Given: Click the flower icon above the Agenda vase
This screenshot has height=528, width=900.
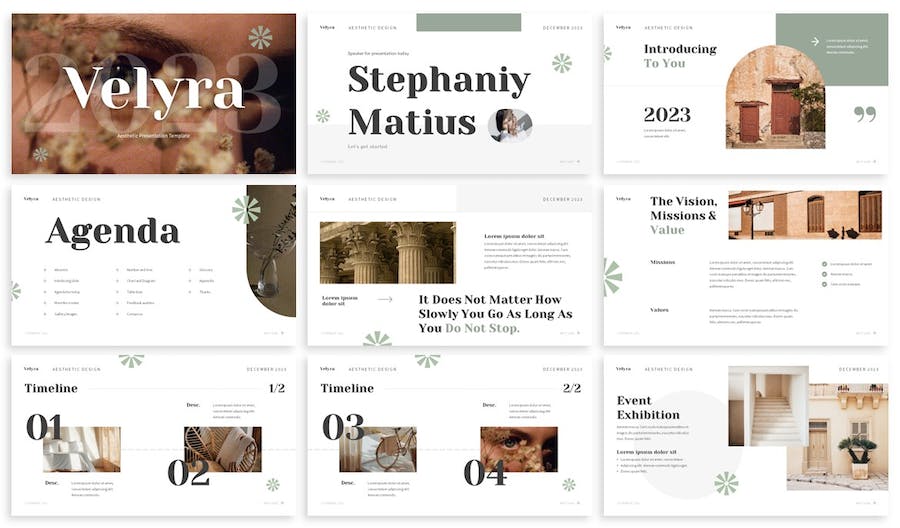Looking at the screenshot, I should pos(246,209).
